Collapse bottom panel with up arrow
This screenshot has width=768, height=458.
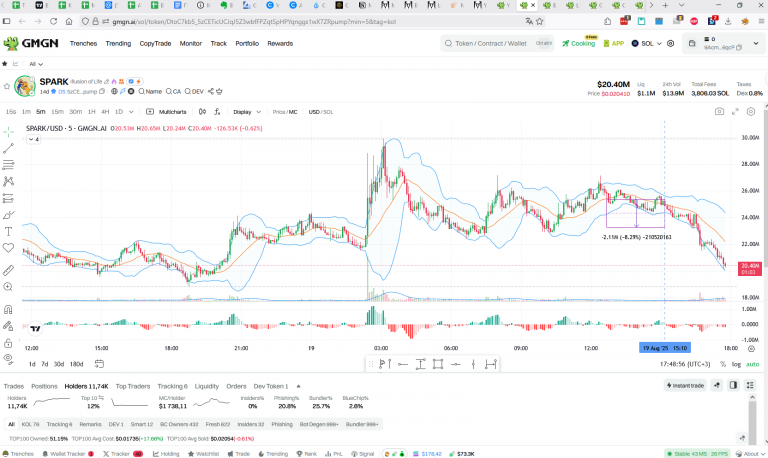coord(298,386)
